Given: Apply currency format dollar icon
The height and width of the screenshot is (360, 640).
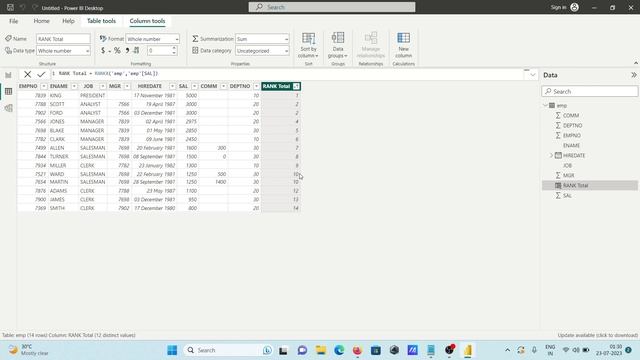Looking at the screenshot, I should coord(103,50).
